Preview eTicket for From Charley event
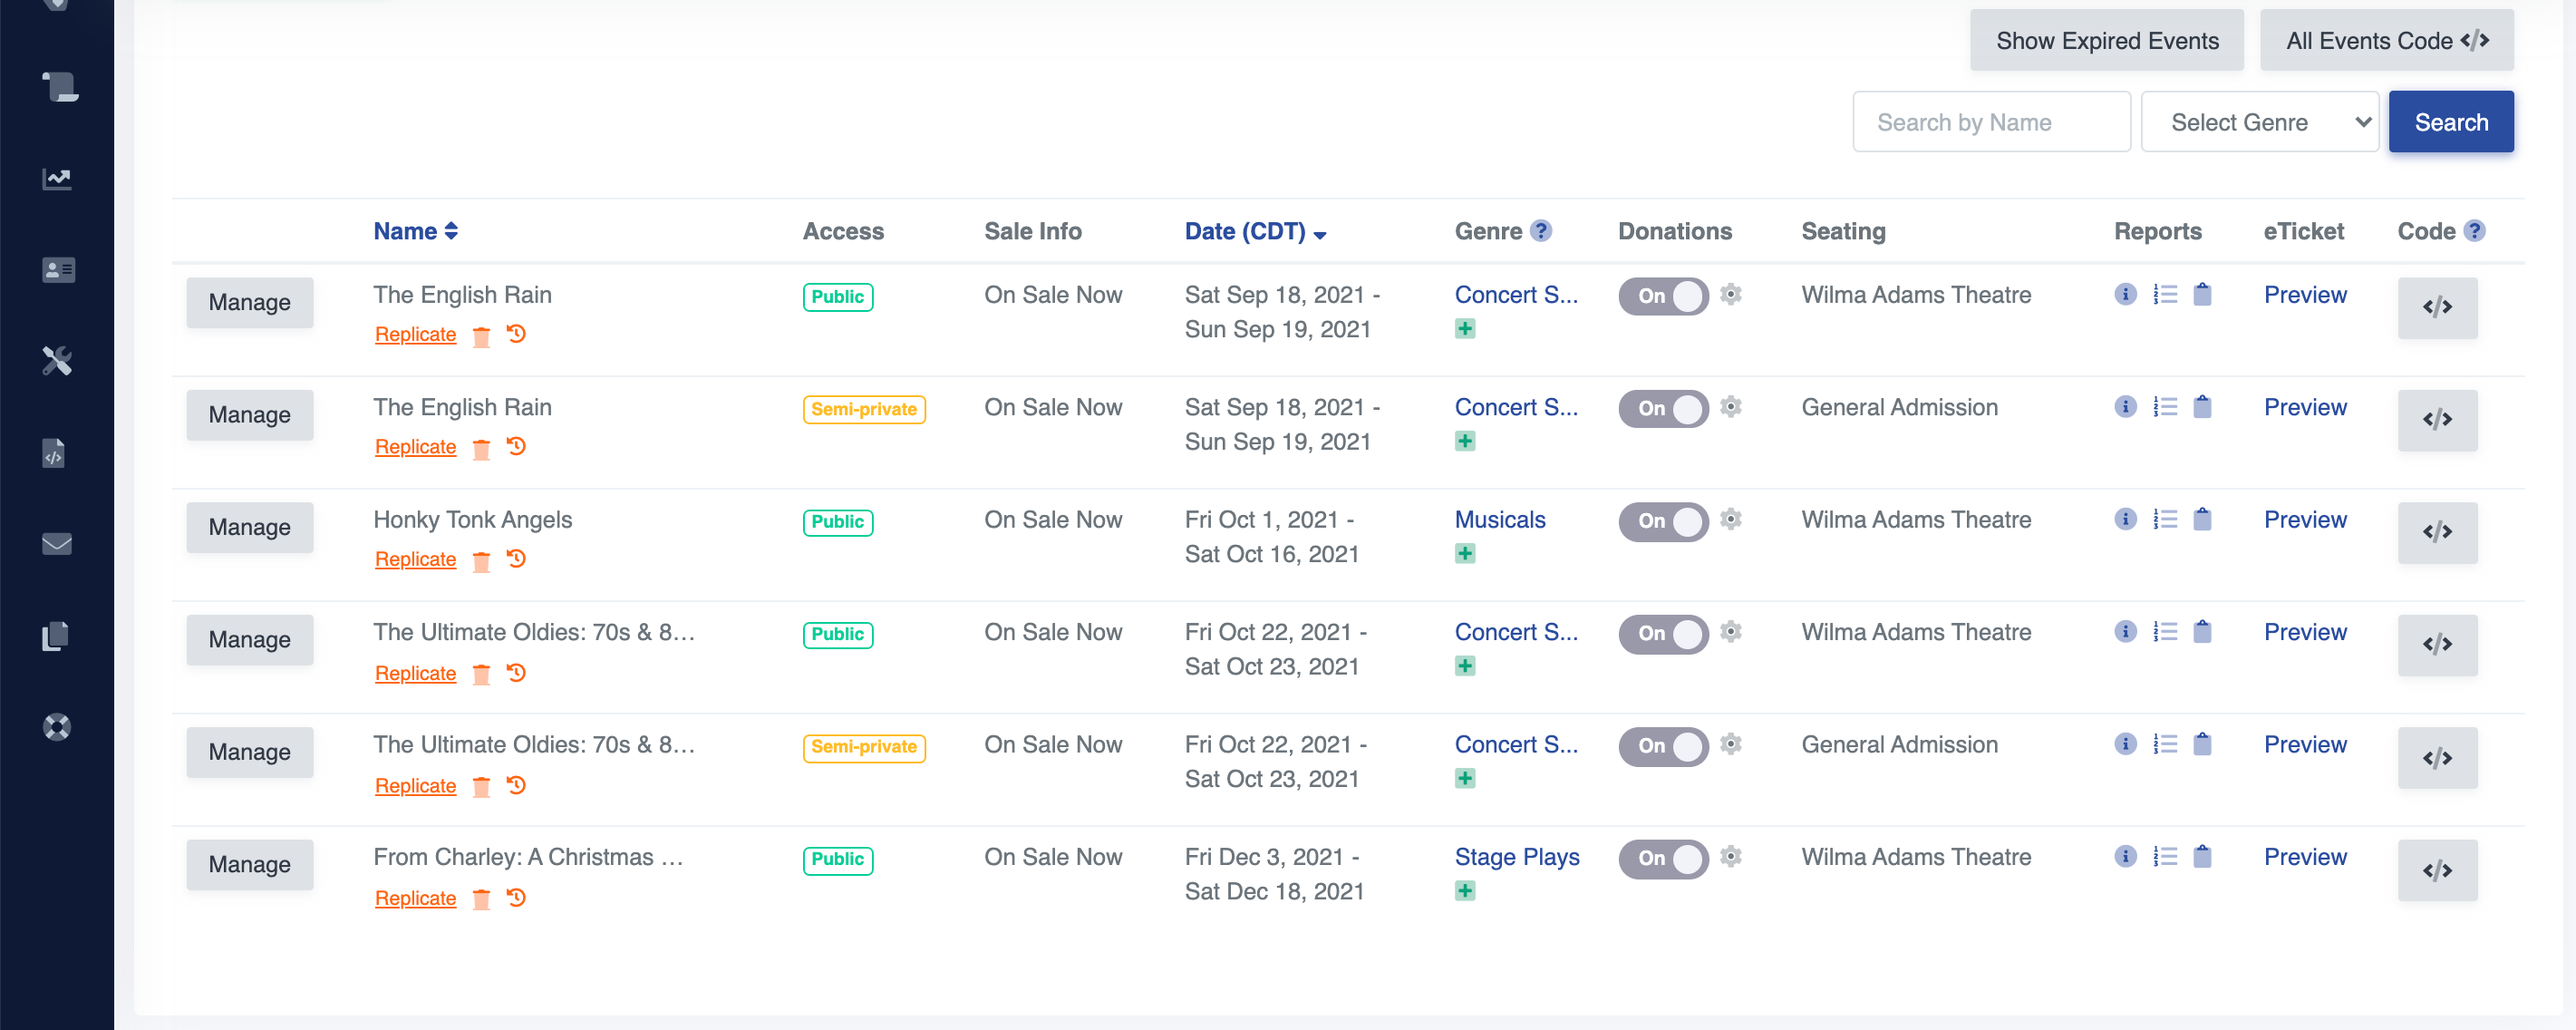2576x1030 pixels. [x=2304, y=856]
